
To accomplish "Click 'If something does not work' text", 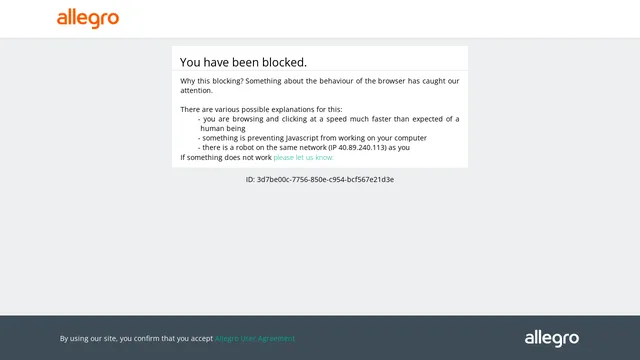I will [226, 157].
